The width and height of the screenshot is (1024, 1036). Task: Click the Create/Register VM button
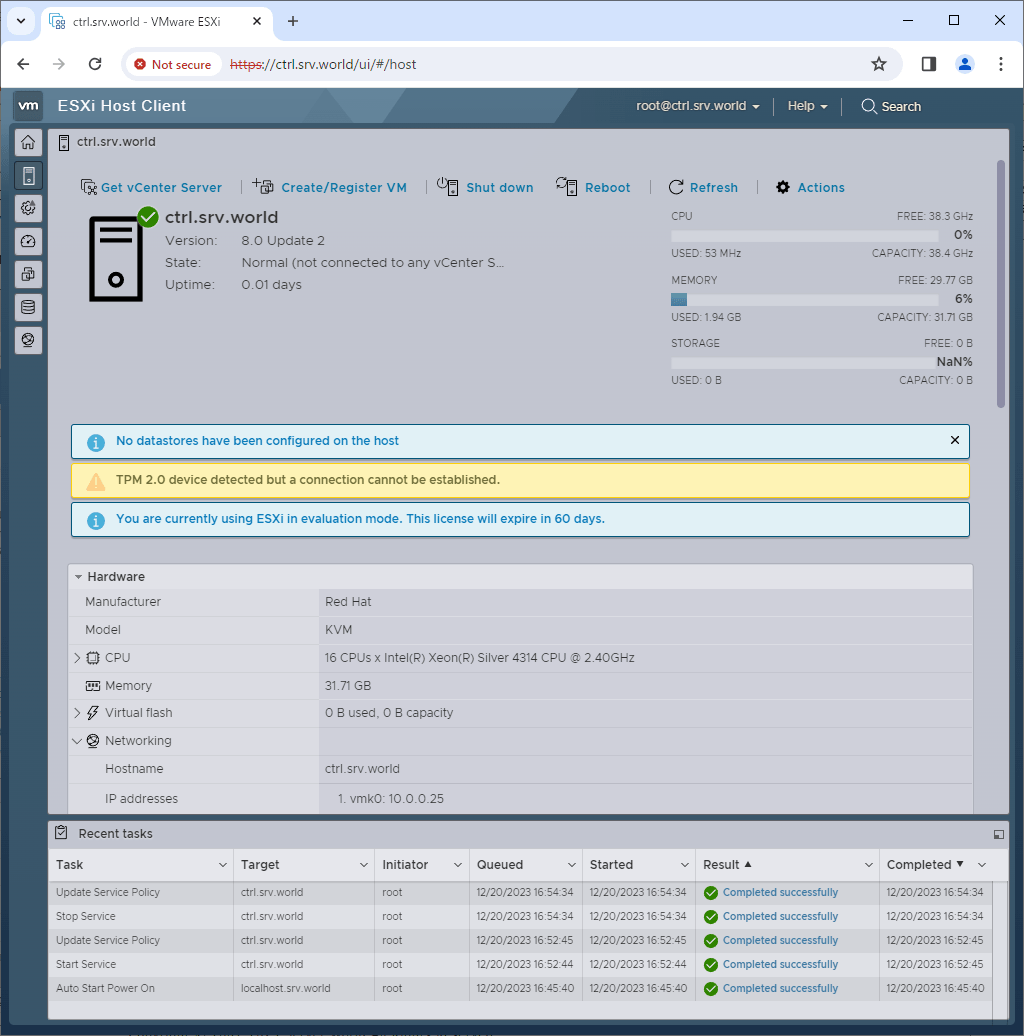(333, 187)
